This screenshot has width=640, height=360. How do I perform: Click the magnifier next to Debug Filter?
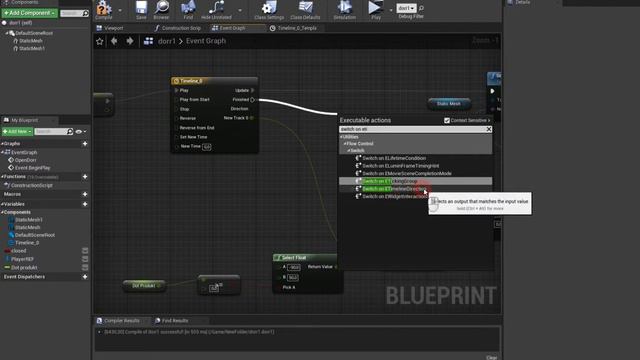click(421, 8)
